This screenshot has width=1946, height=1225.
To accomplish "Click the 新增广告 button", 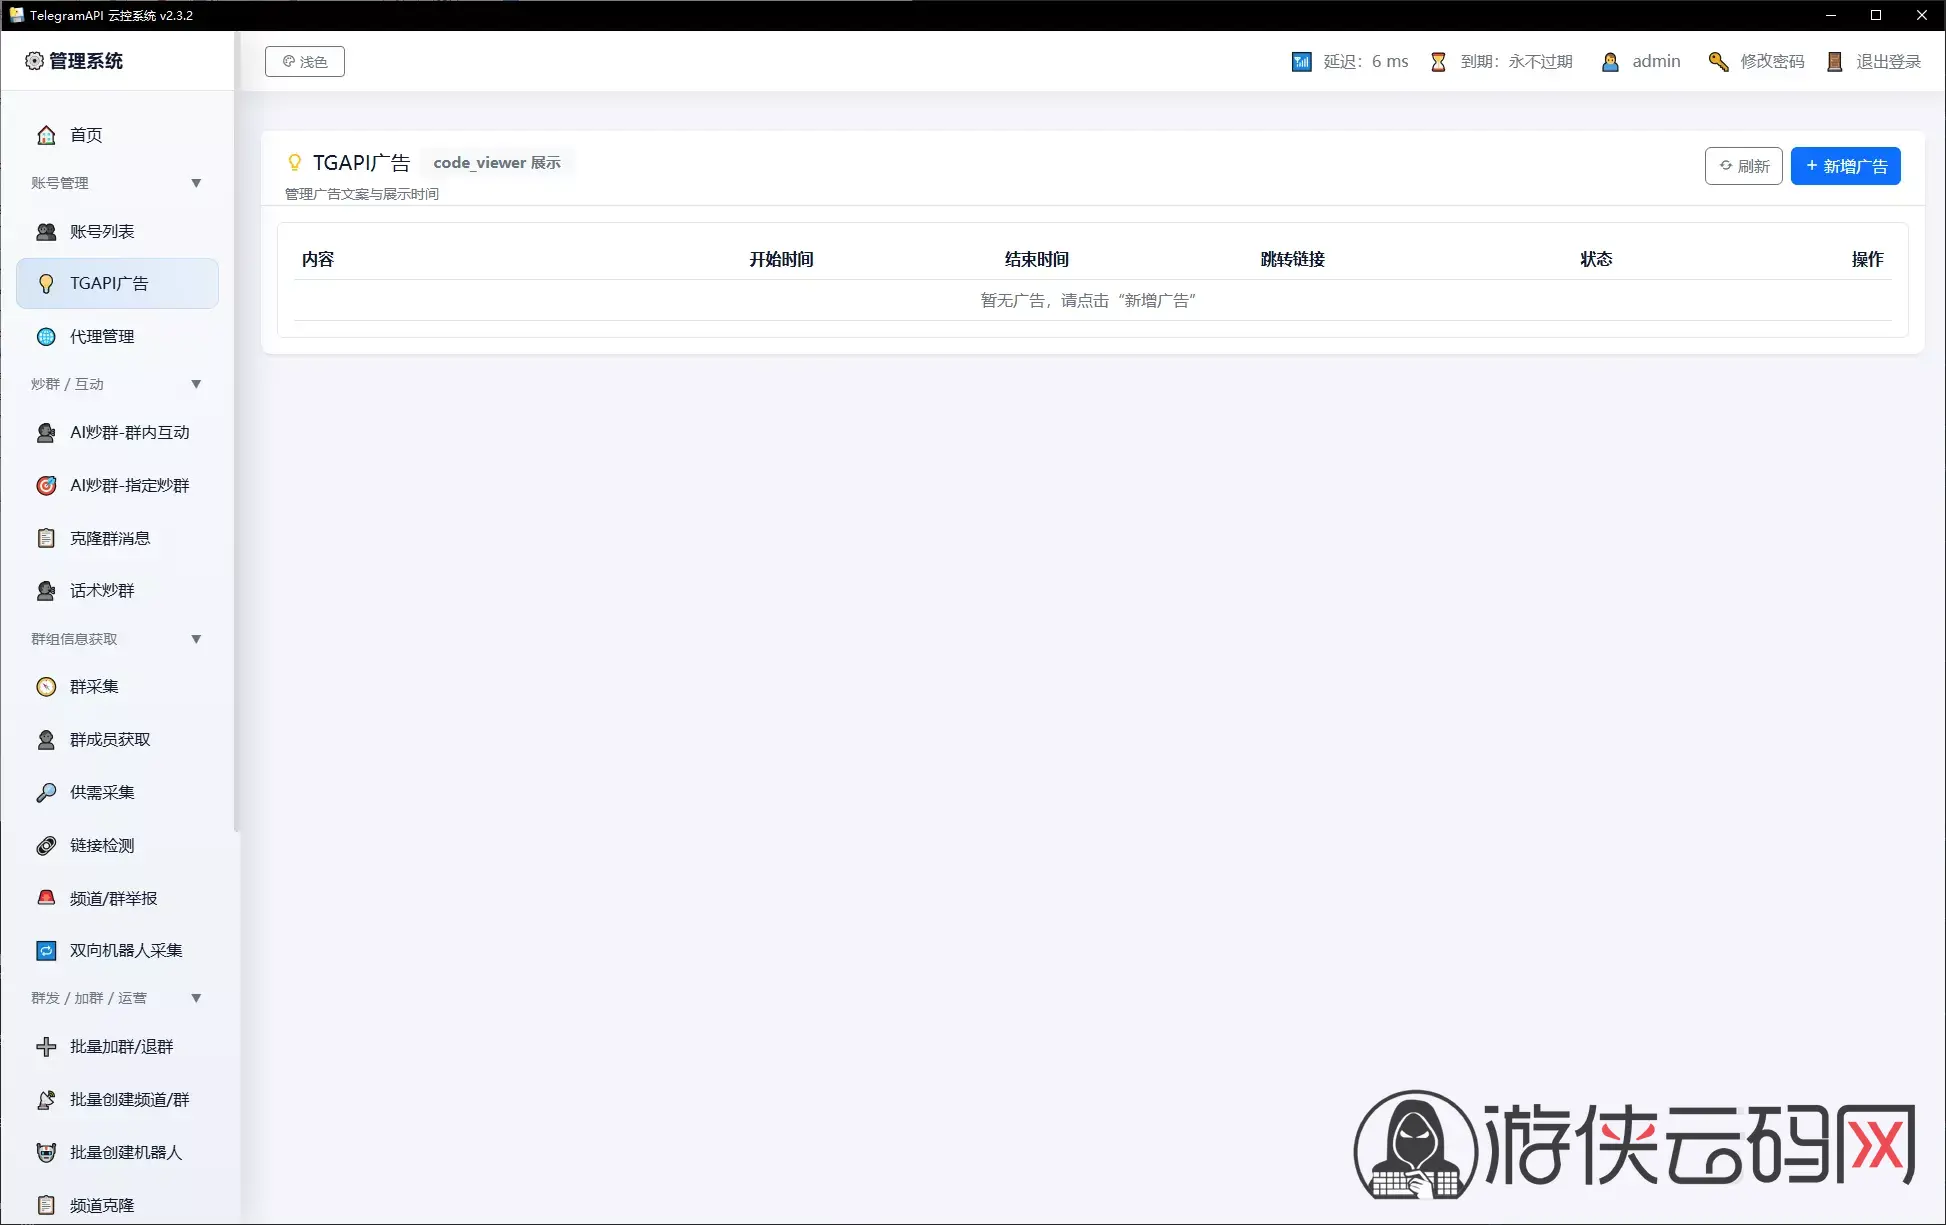I will 1845,166.
